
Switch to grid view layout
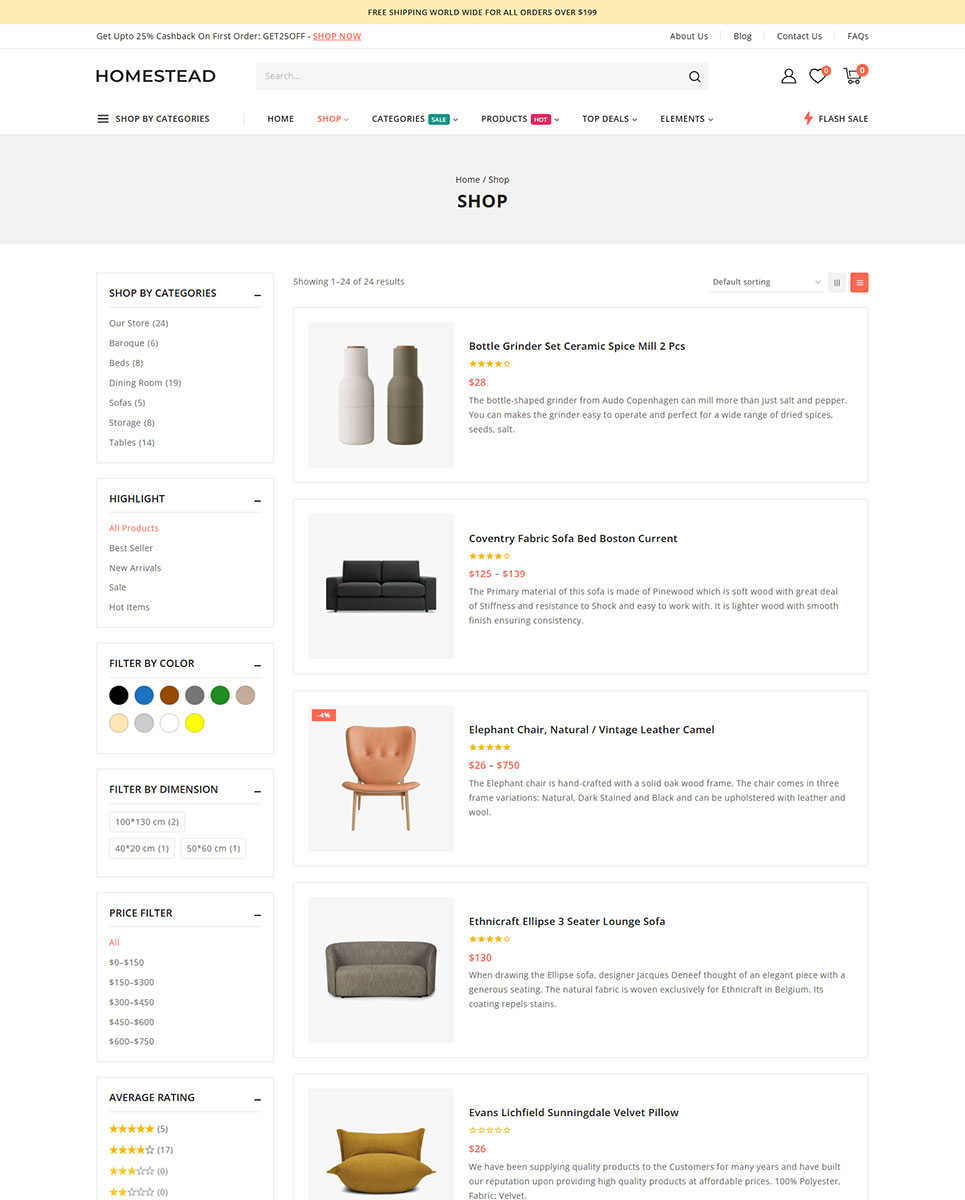pos(837,282)
